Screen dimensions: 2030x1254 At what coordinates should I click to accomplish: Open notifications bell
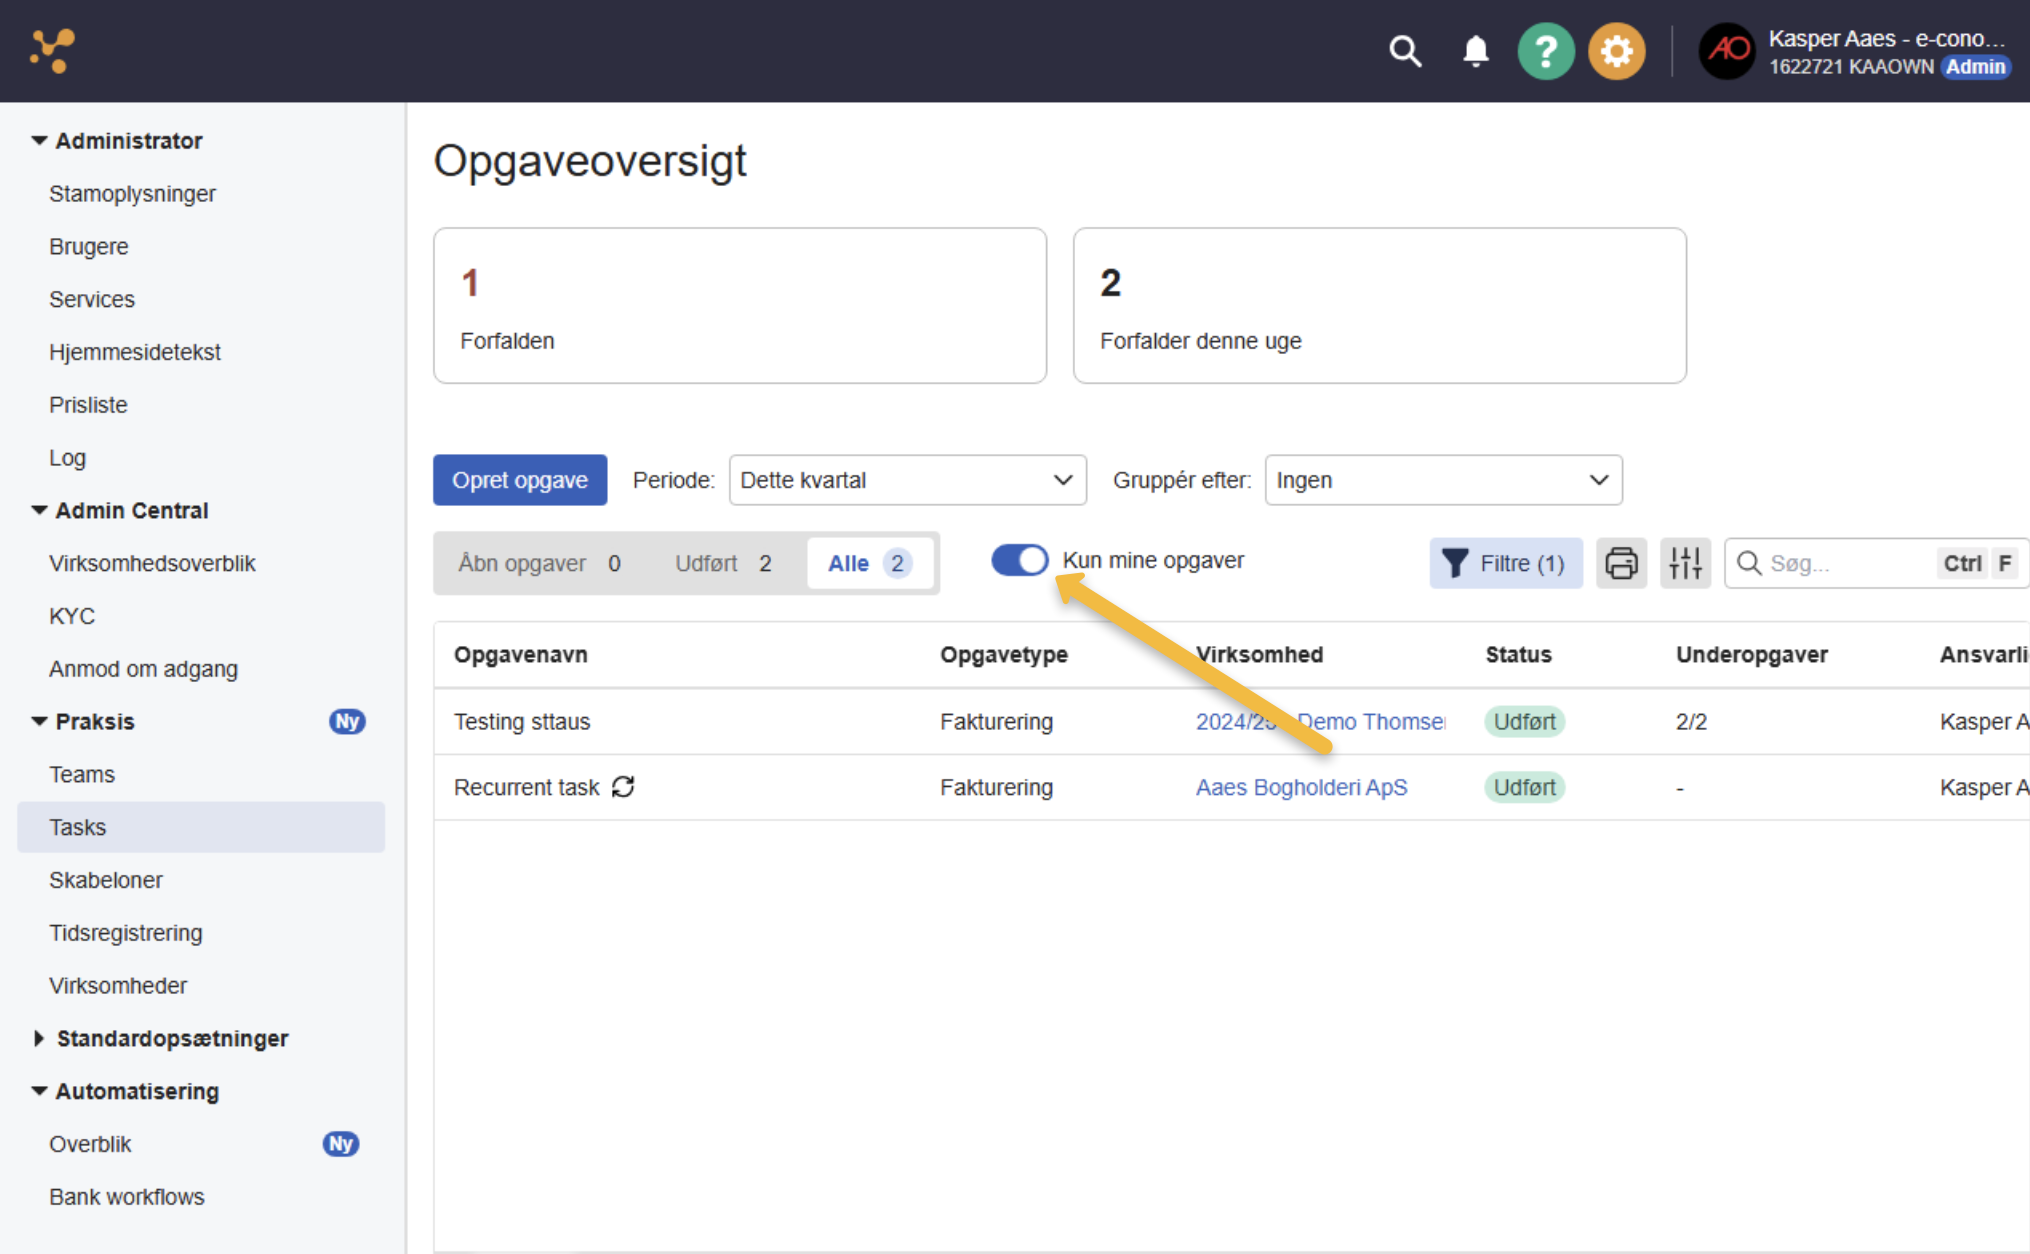click(x=1475, y=51)
